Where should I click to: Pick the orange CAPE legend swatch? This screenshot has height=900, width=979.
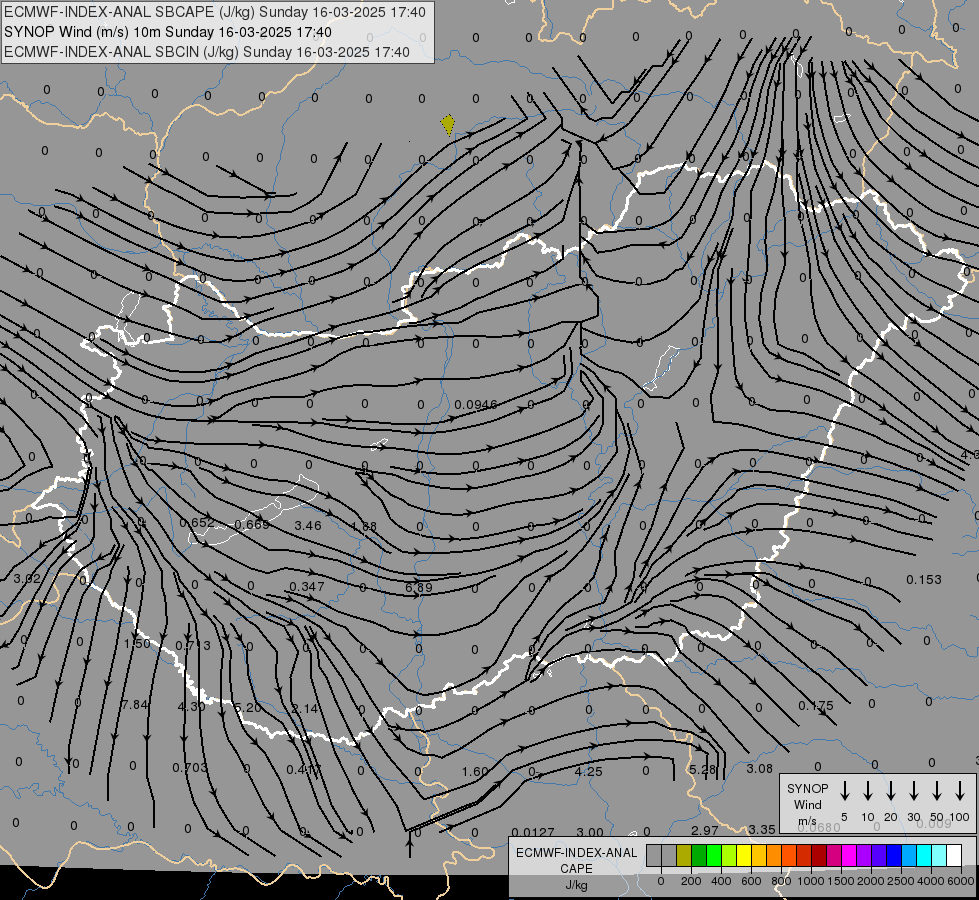tap(775, 855)
